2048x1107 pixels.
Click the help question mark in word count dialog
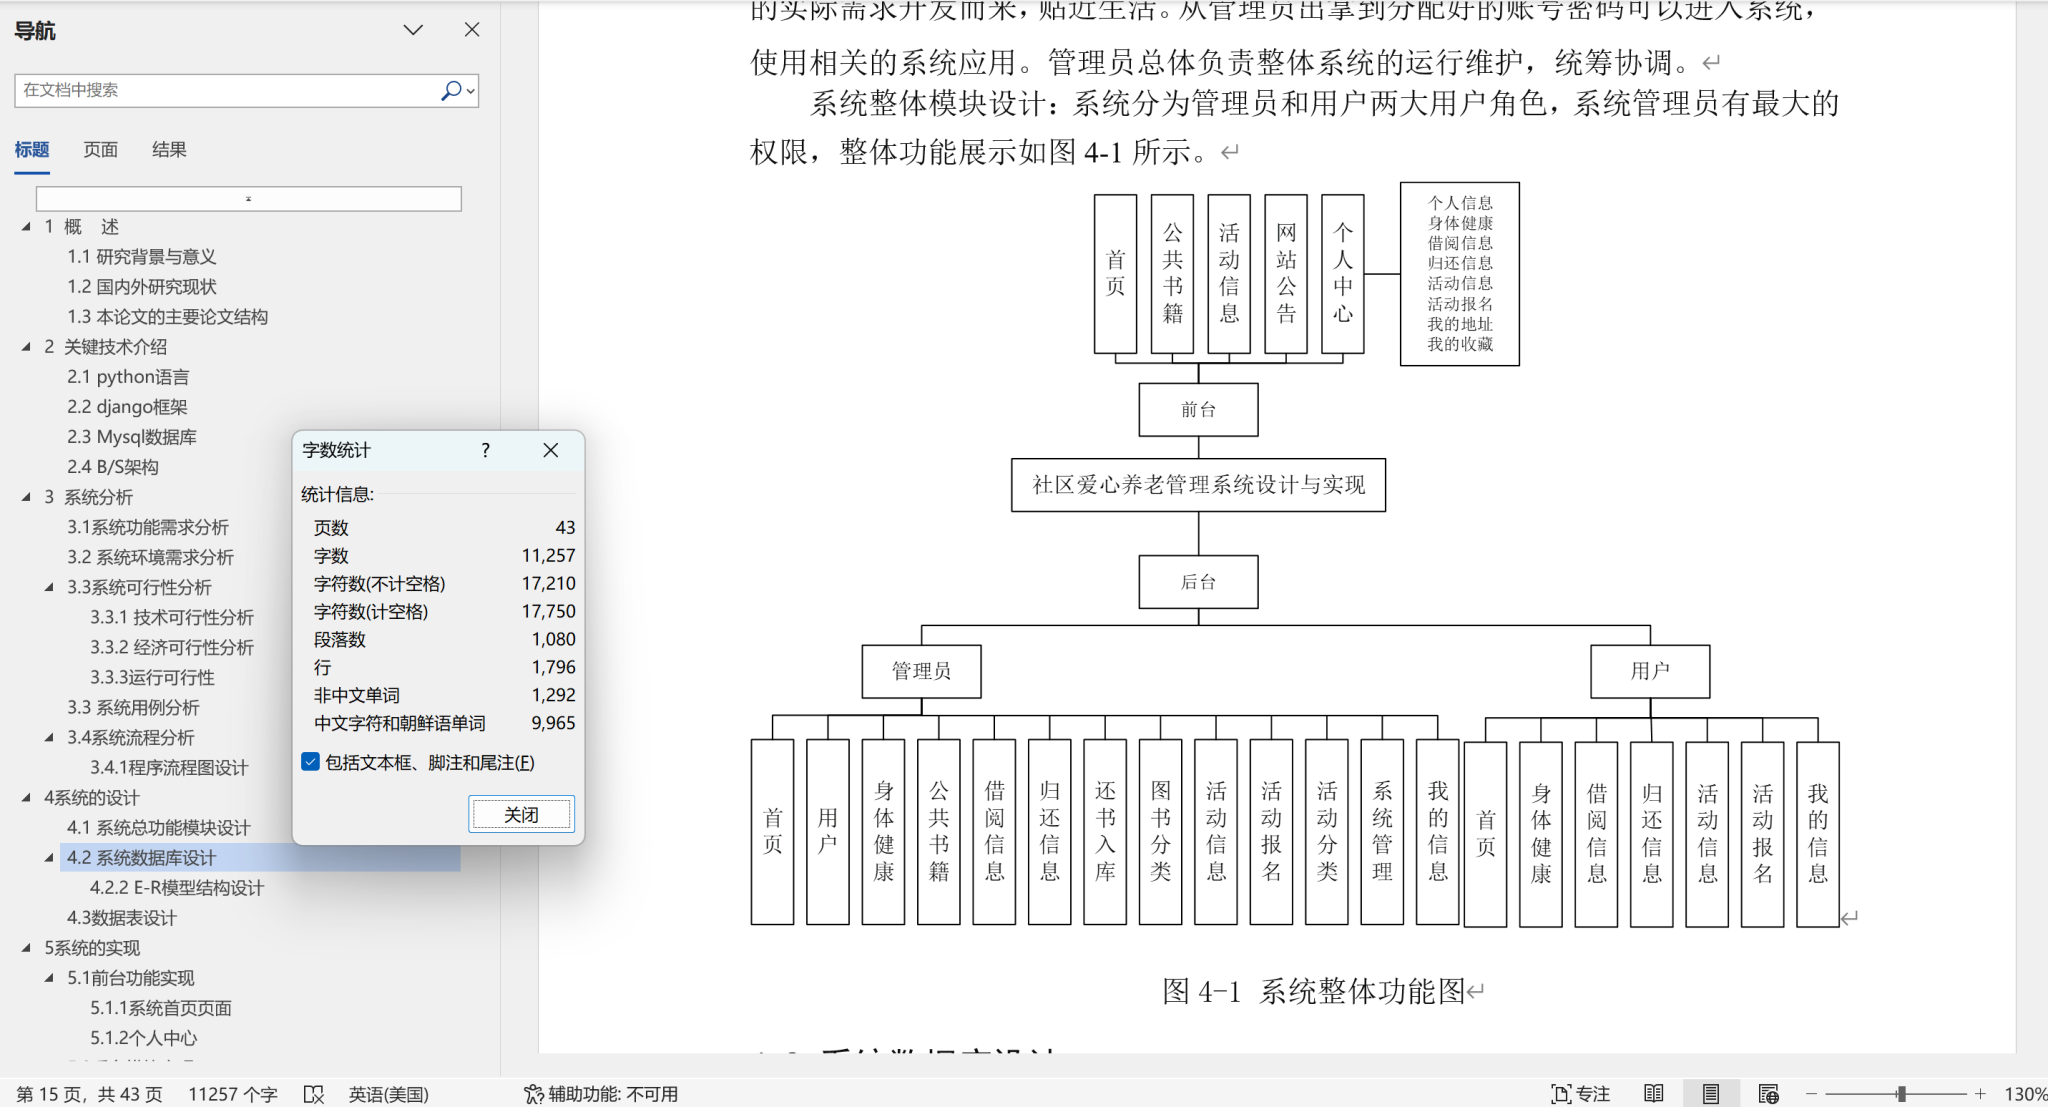tap(485, 450)
